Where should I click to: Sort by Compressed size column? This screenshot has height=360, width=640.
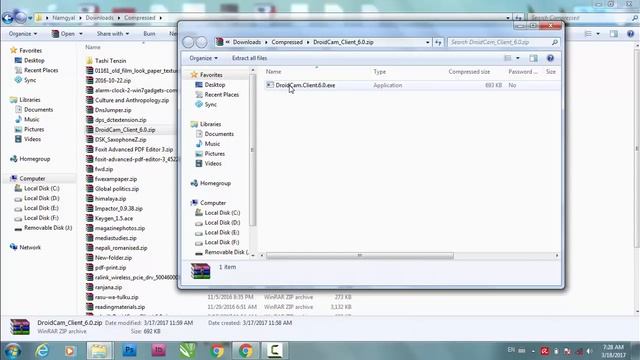point(469,72)
